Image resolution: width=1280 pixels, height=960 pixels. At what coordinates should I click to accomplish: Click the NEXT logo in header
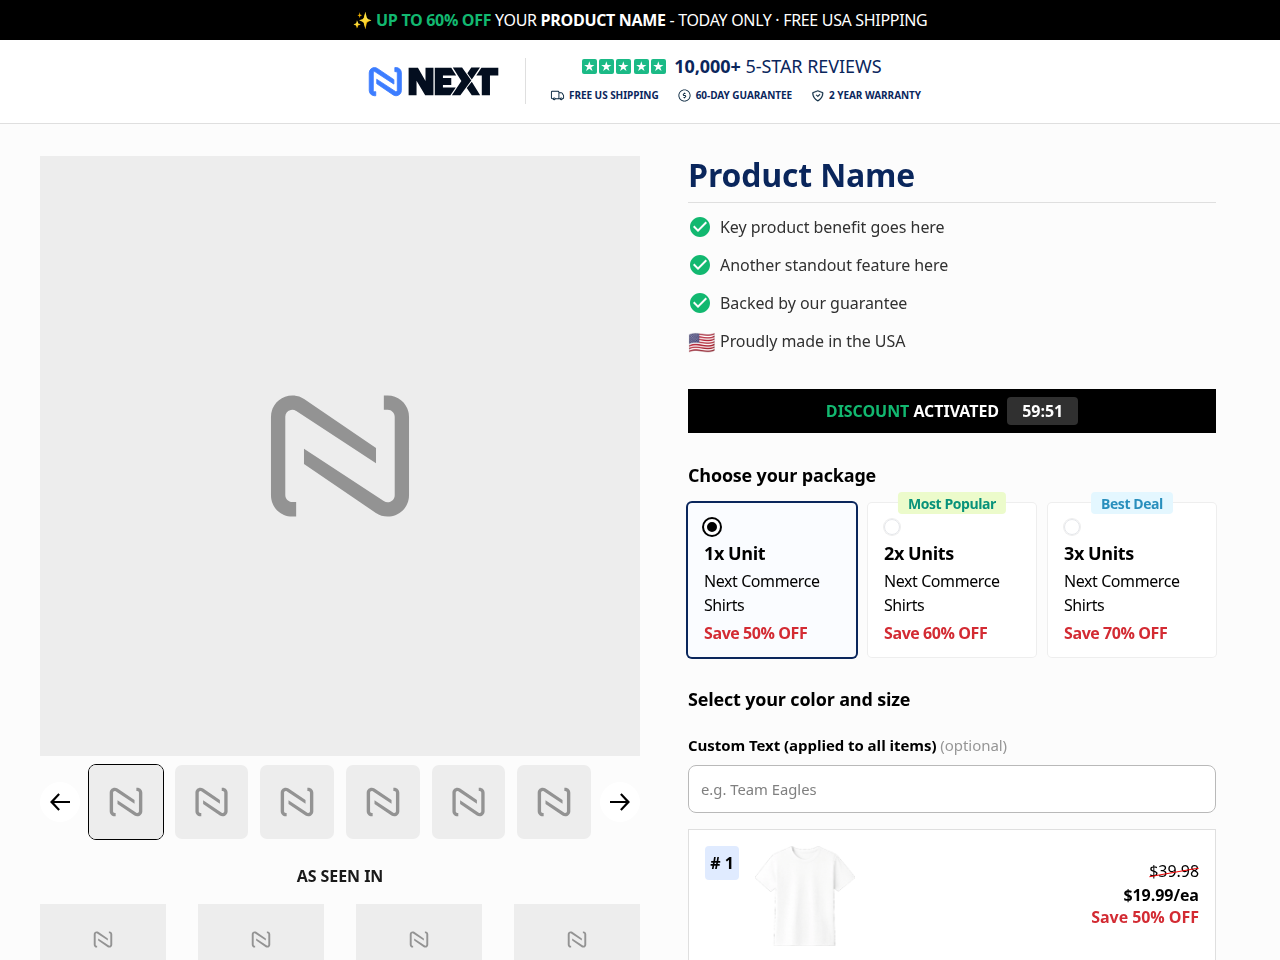pos(433,81)
